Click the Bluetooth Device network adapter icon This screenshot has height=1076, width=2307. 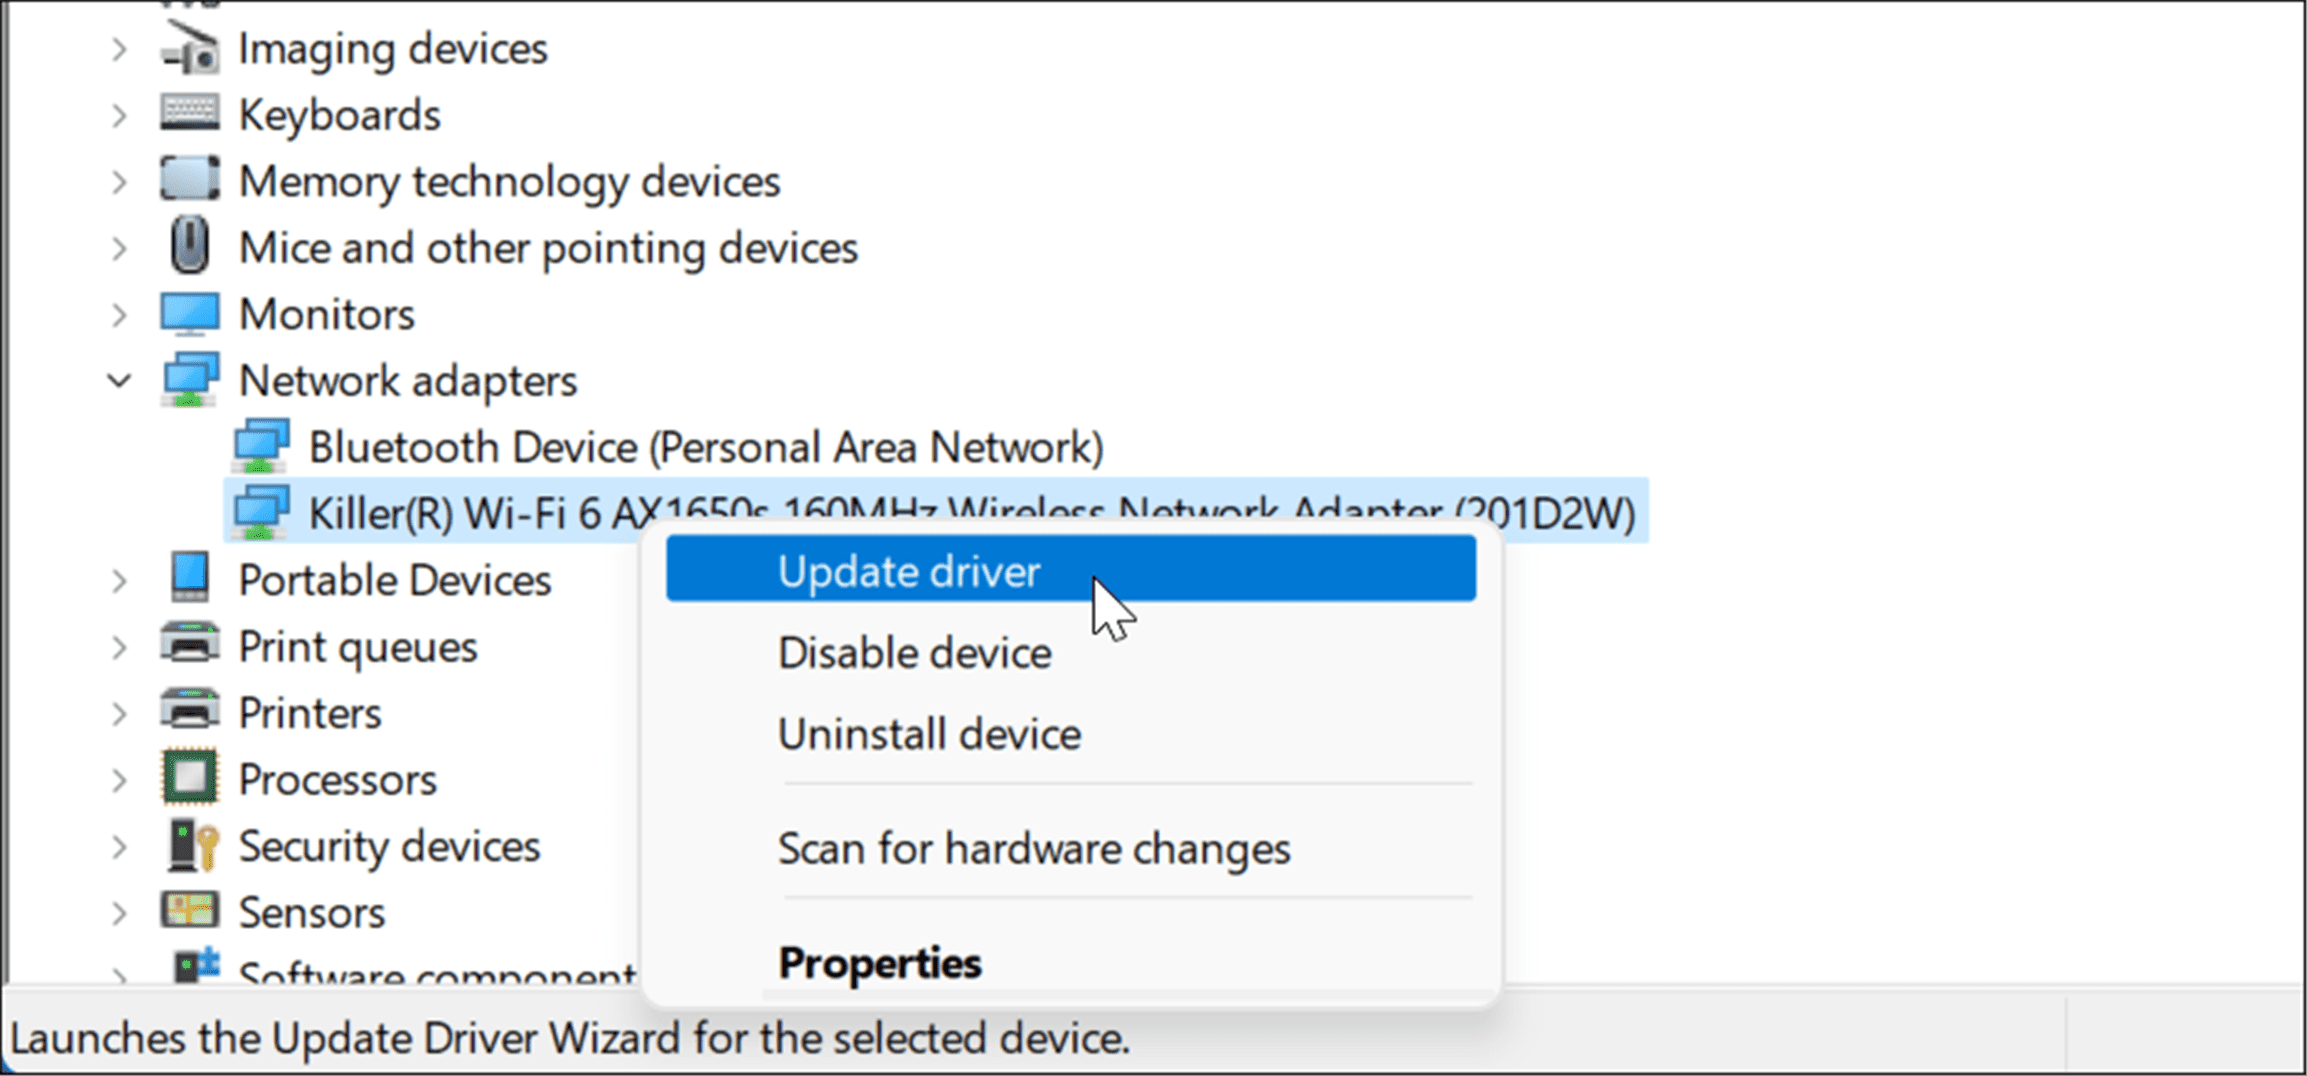pos(261,446)
